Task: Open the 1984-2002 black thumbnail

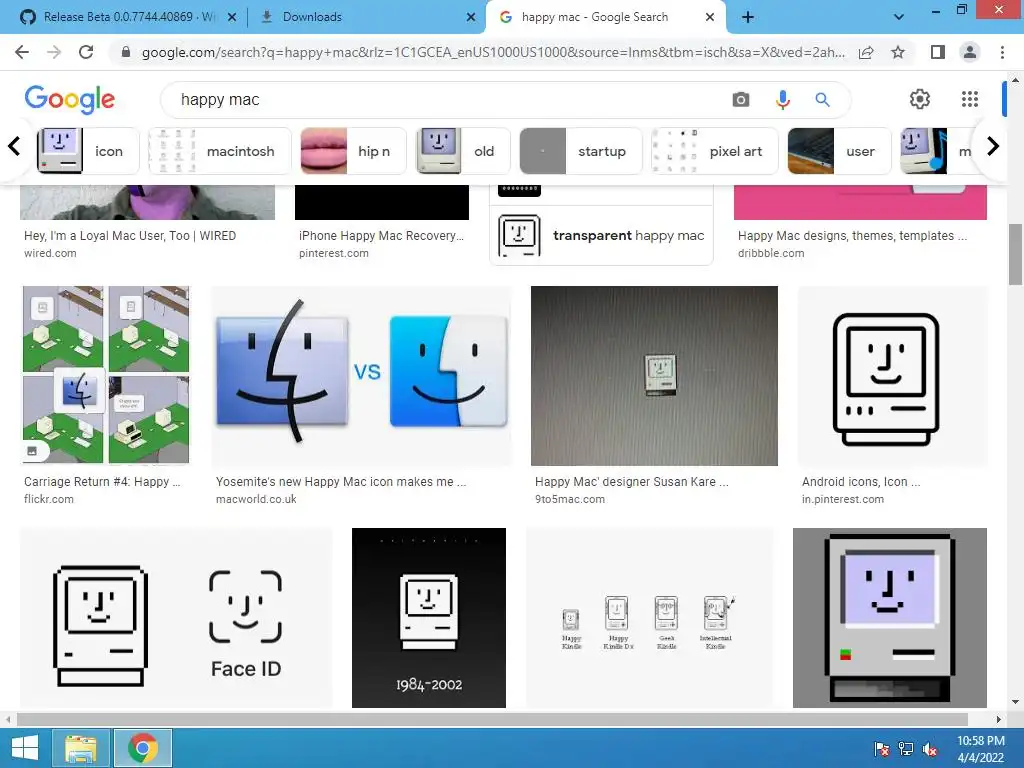Action: click(428, 618)
